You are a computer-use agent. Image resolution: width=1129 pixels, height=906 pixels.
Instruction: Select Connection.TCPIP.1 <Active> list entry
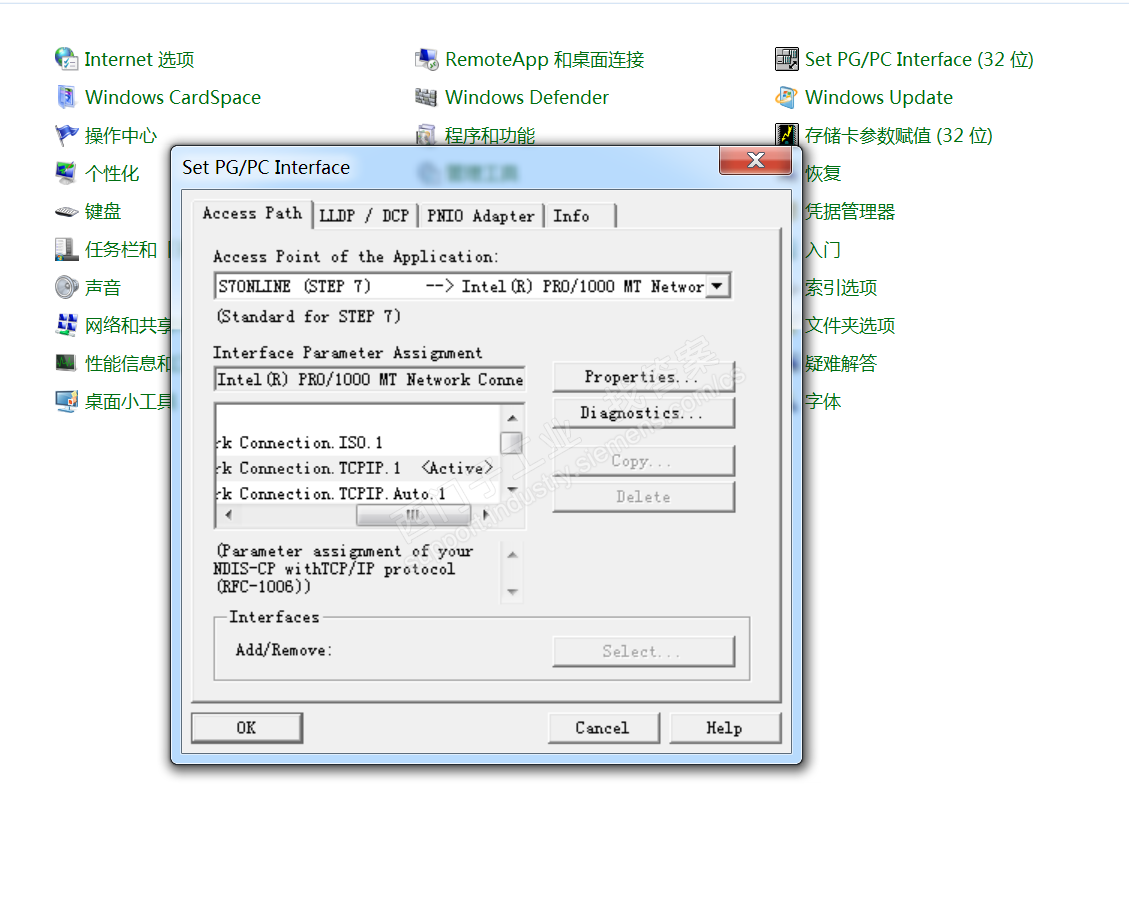358,468
